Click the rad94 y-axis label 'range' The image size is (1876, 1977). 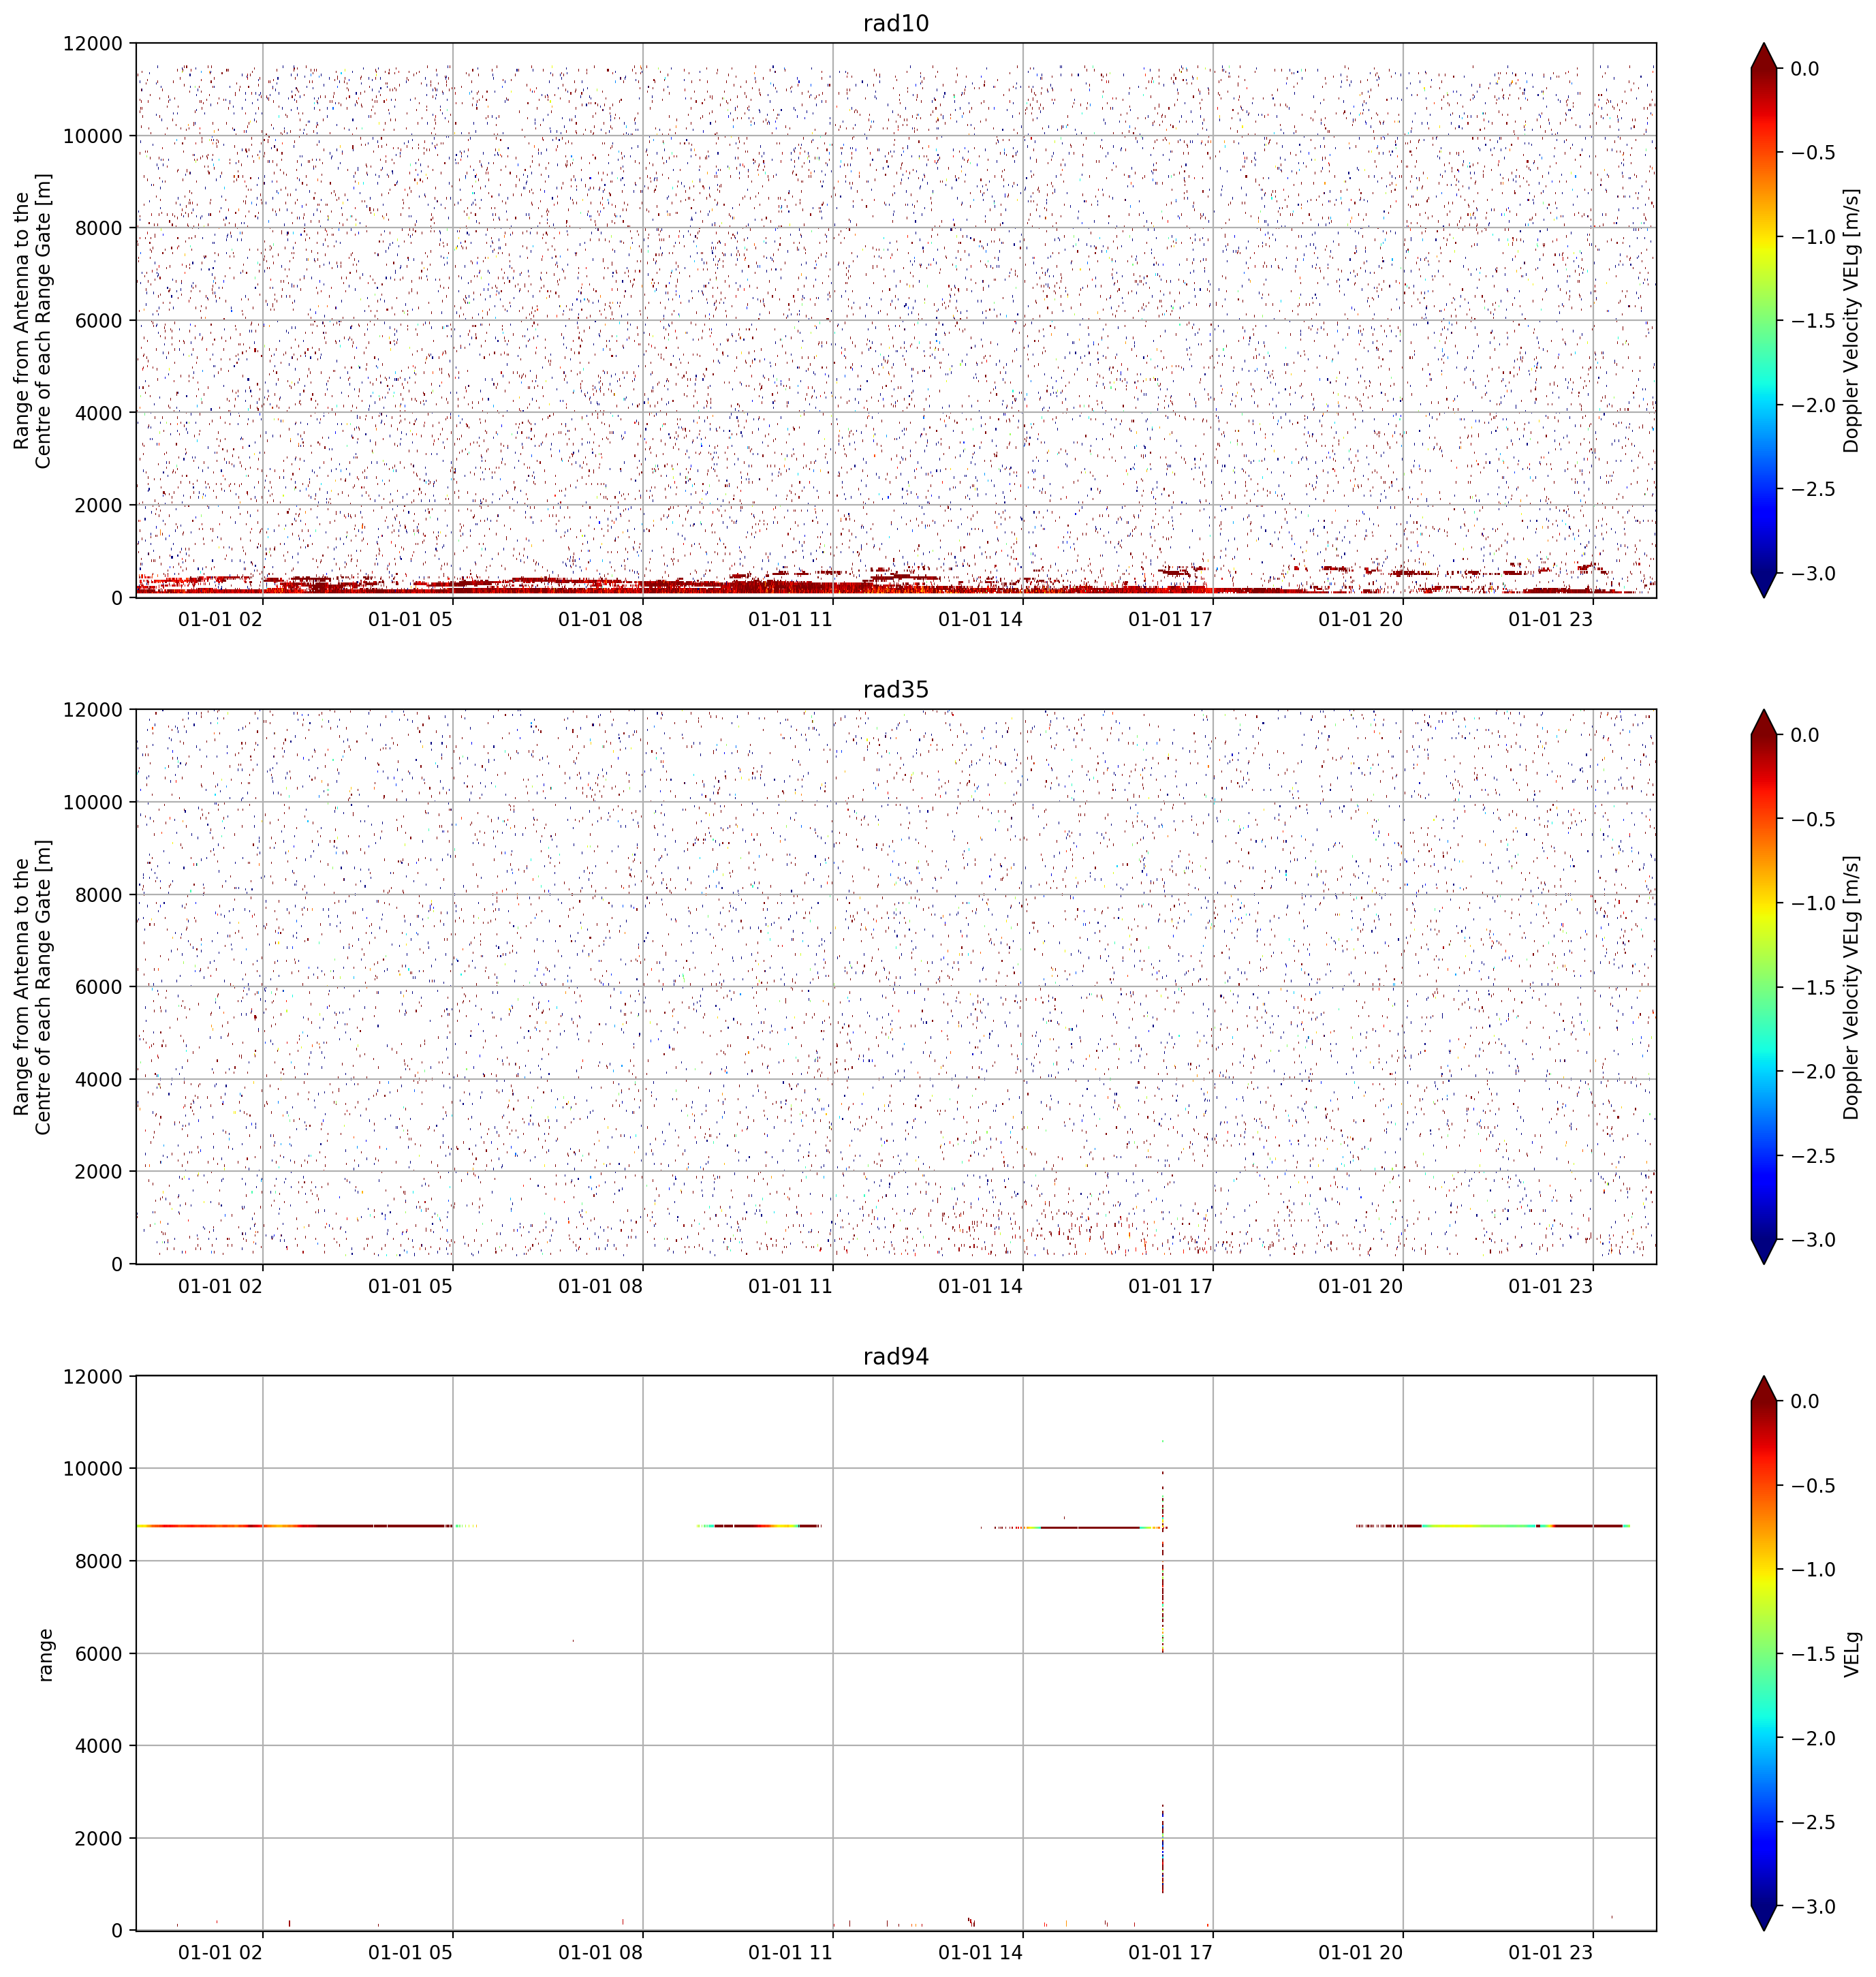click(x=45, y=1654)
